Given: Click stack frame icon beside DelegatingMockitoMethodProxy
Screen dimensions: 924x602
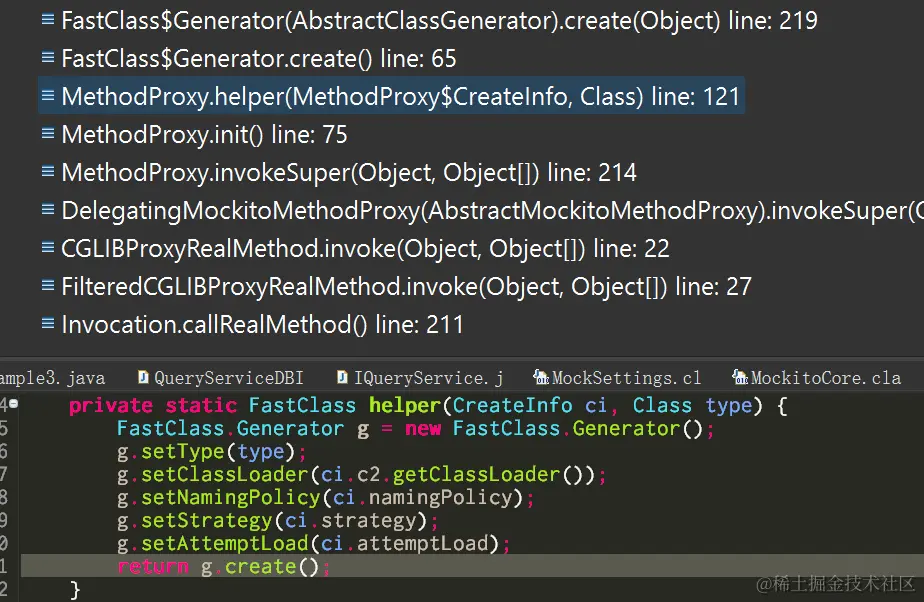Looking at the screenshot, I should point(48,210).
